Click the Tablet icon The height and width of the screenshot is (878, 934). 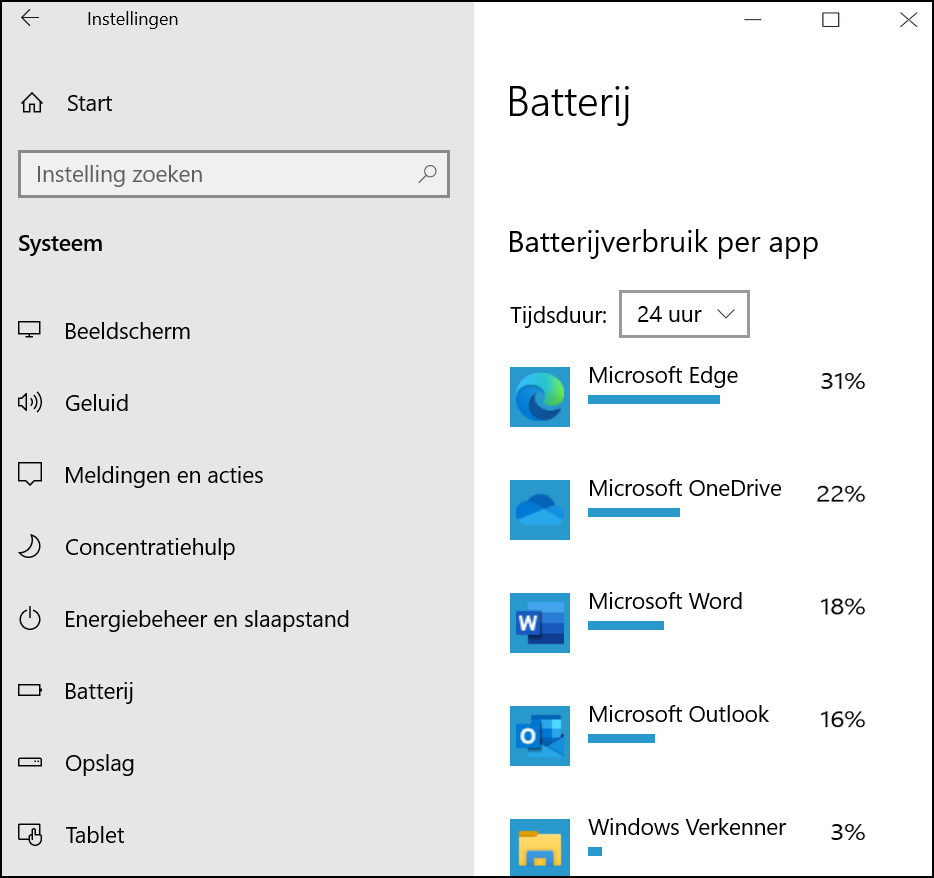point(30,834)
